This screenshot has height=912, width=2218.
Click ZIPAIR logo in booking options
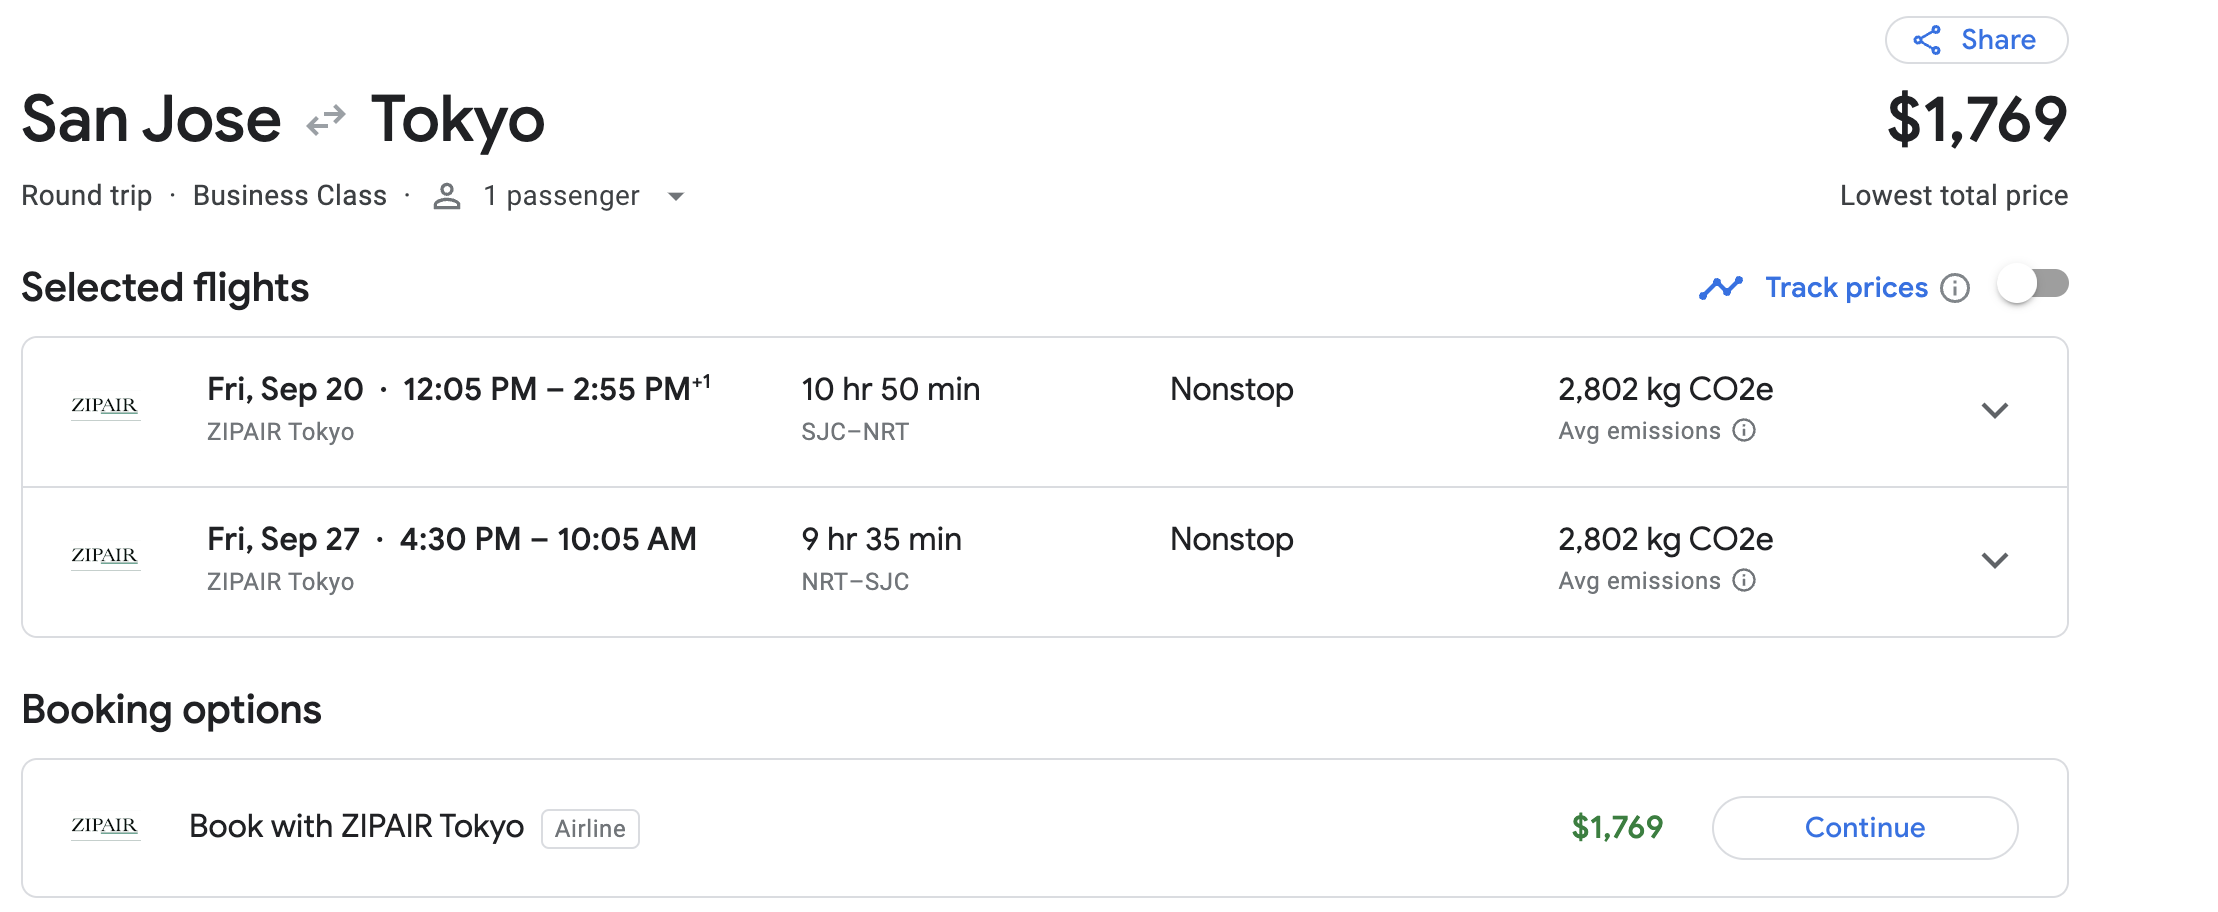(105, 826)
